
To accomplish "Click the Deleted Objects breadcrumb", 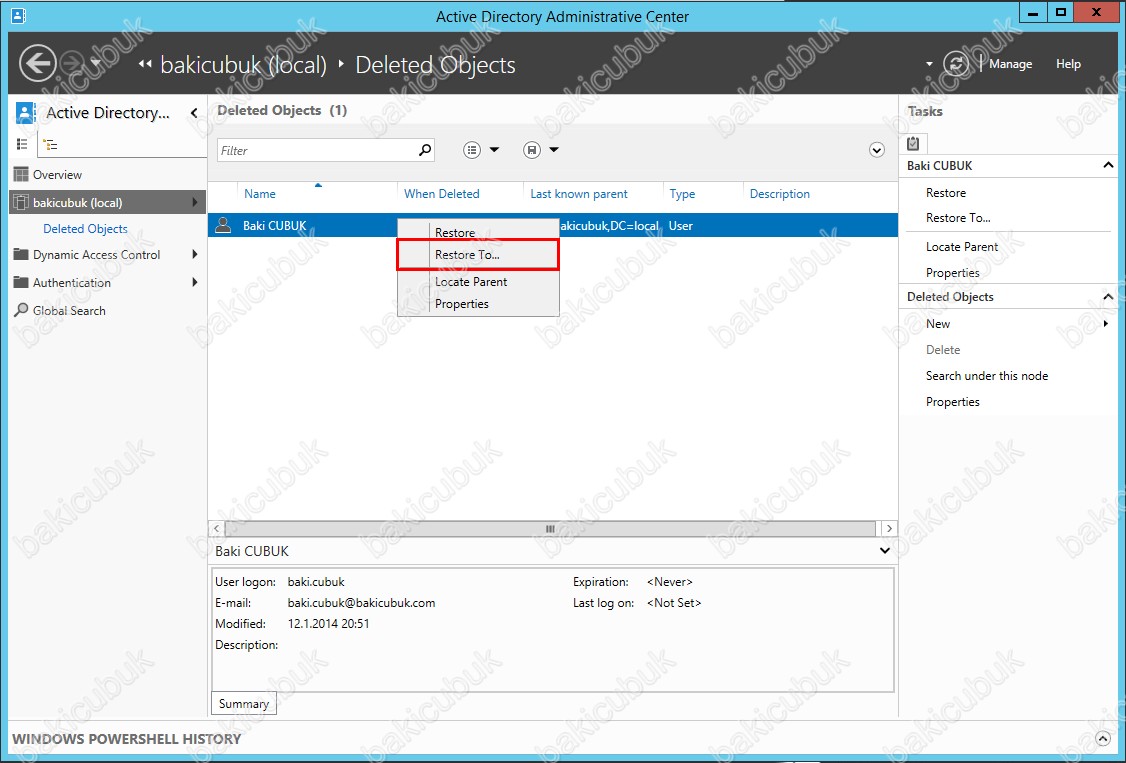I will (x=435, y=65).
